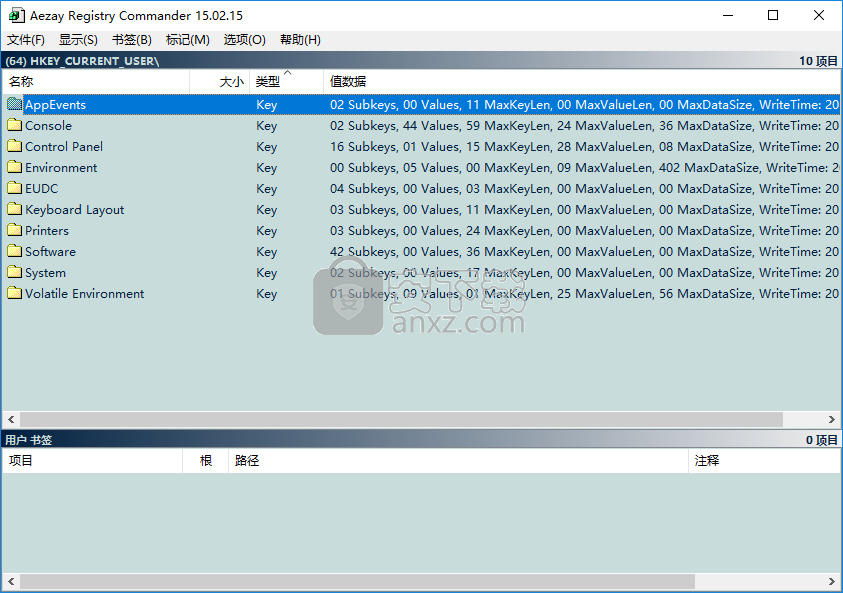
Task: Minimize the Registry Commander window
Action: tap(728, 15)
